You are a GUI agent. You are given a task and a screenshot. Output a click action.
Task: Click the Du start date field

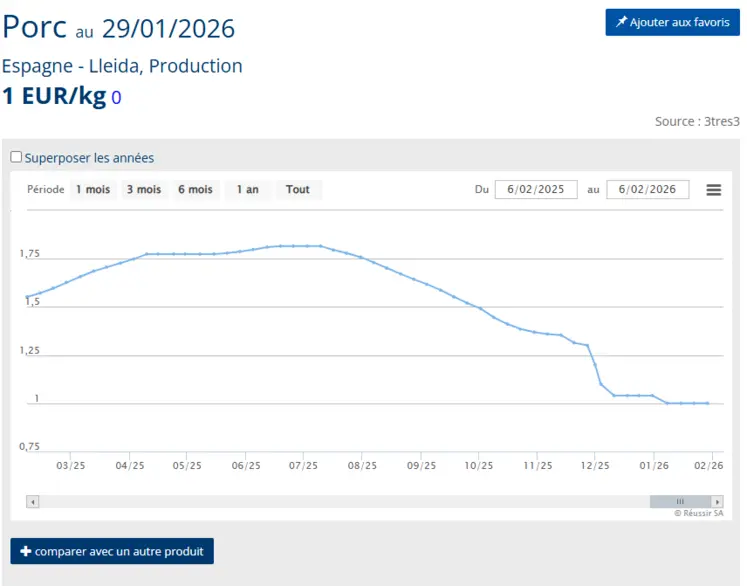[535, 190]
